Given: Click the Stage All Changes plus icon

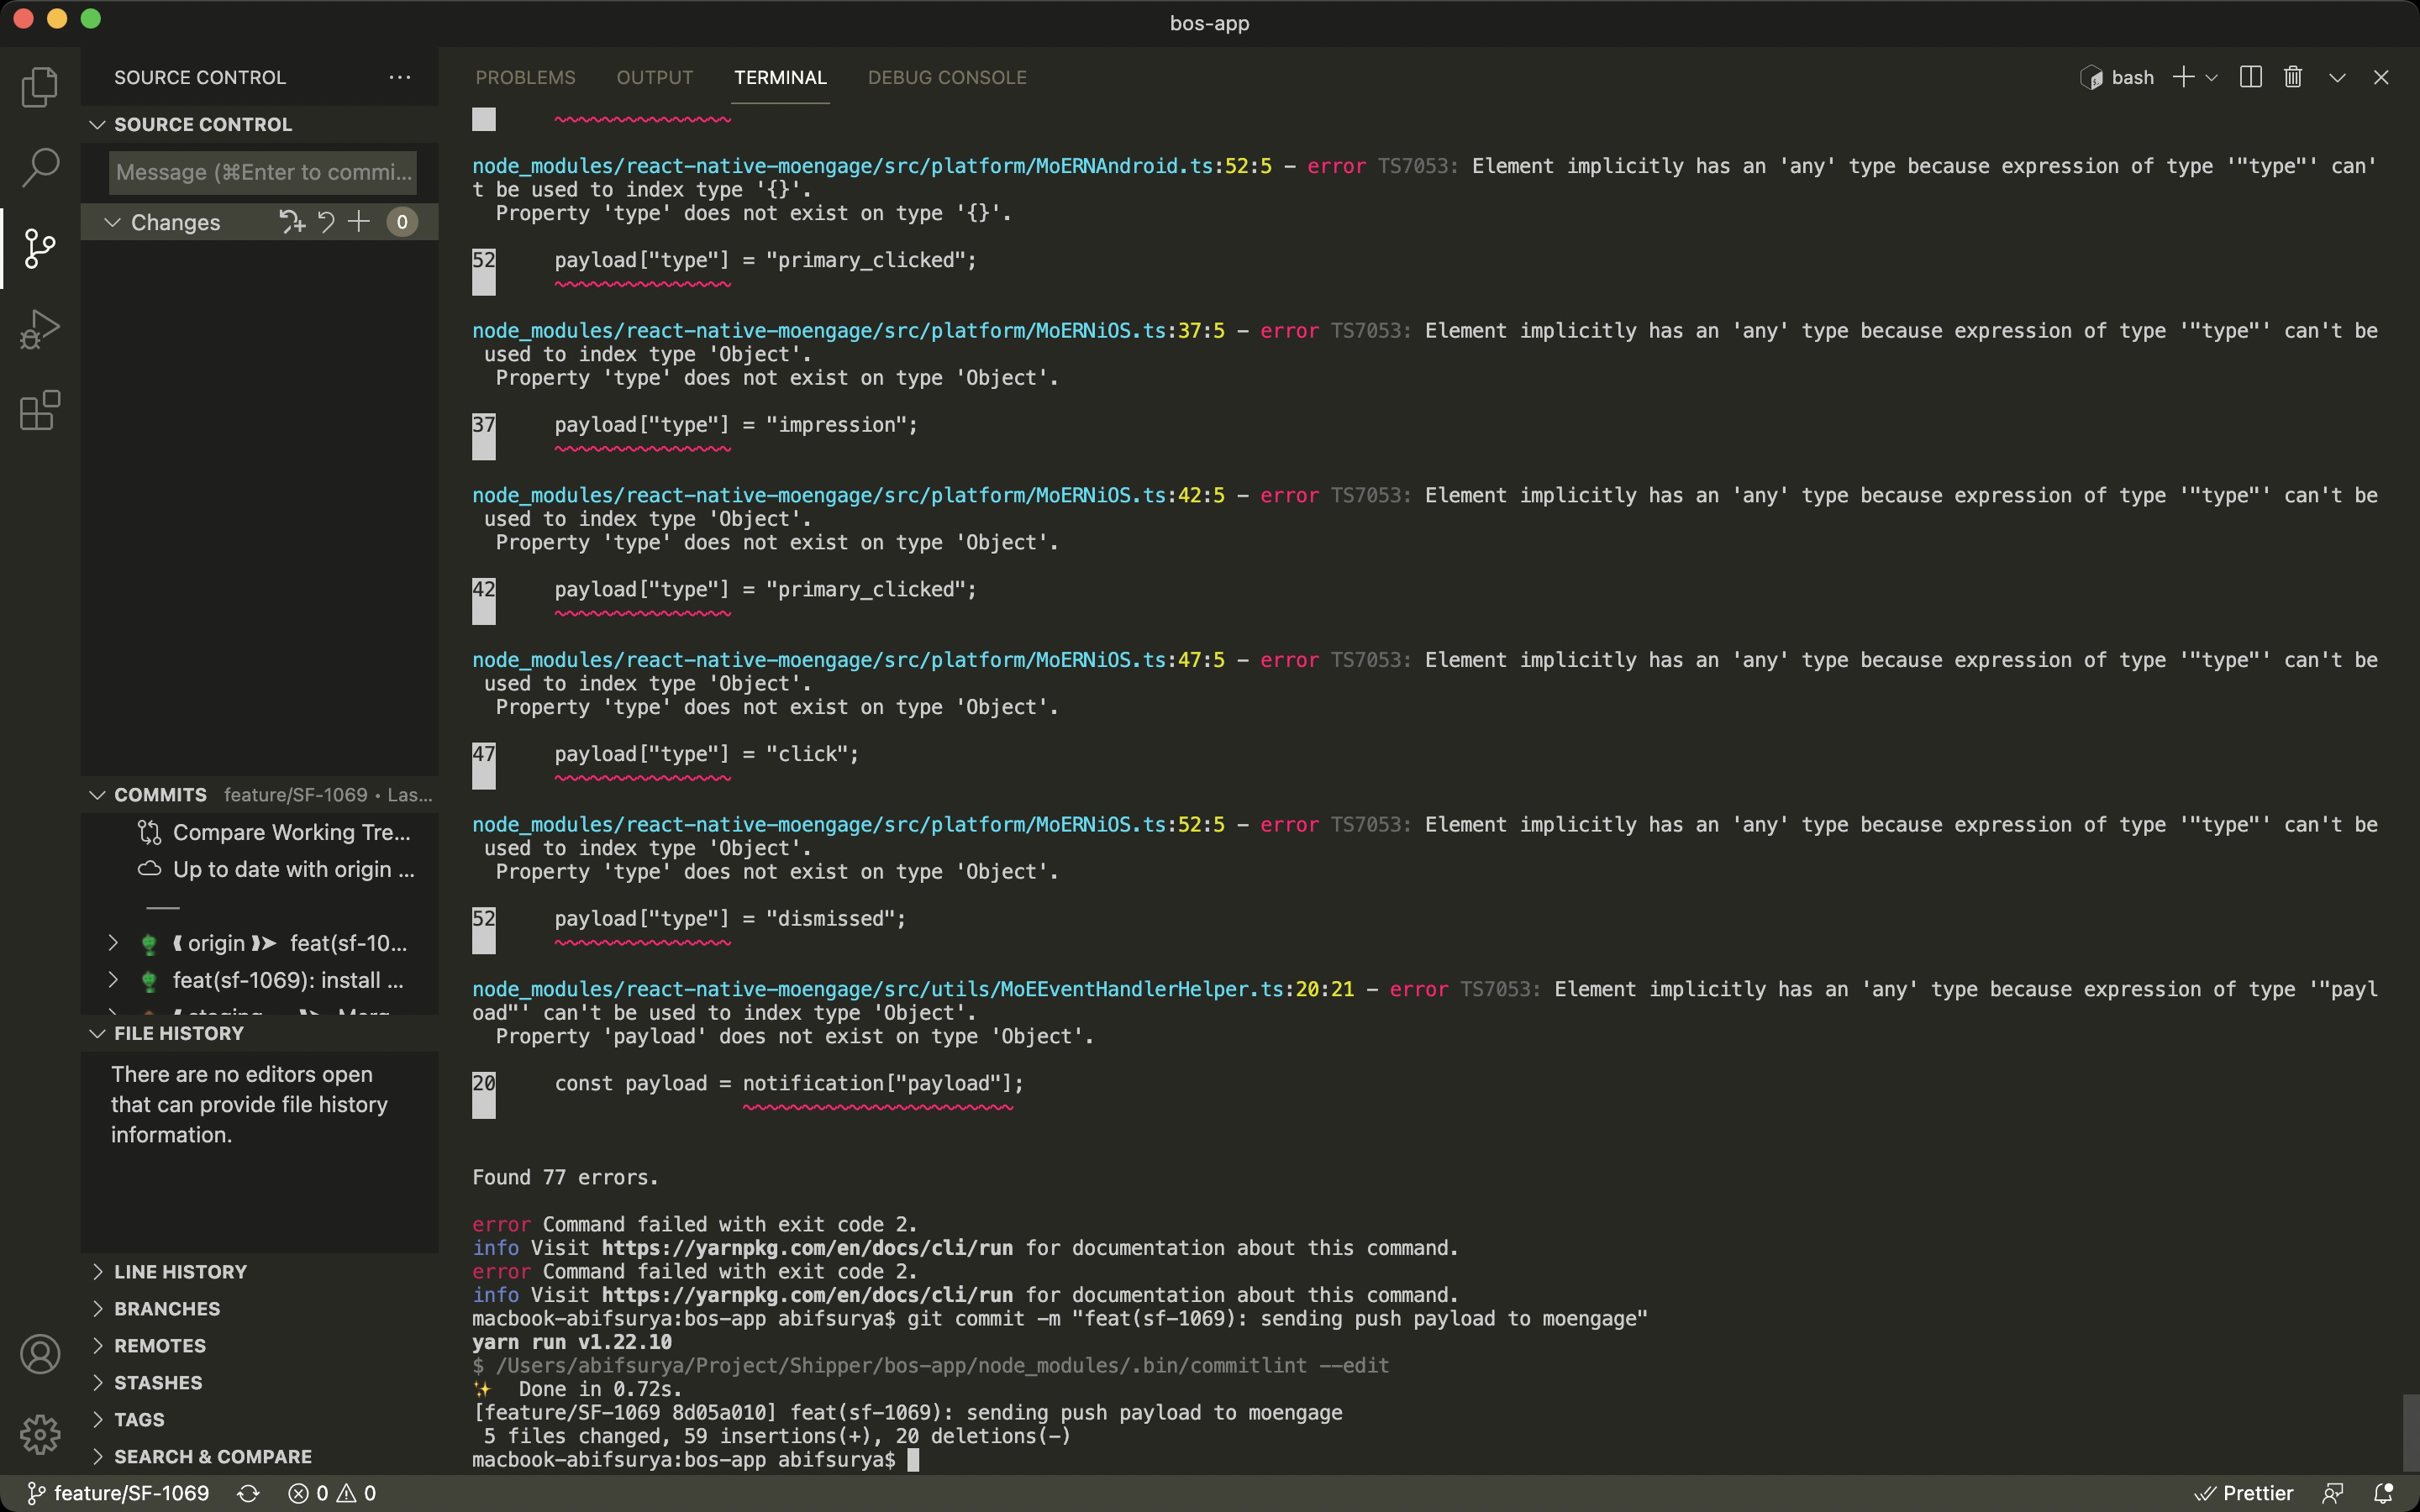Looking at the screenshot, I should pyautogui.click(x=359, y=222).
